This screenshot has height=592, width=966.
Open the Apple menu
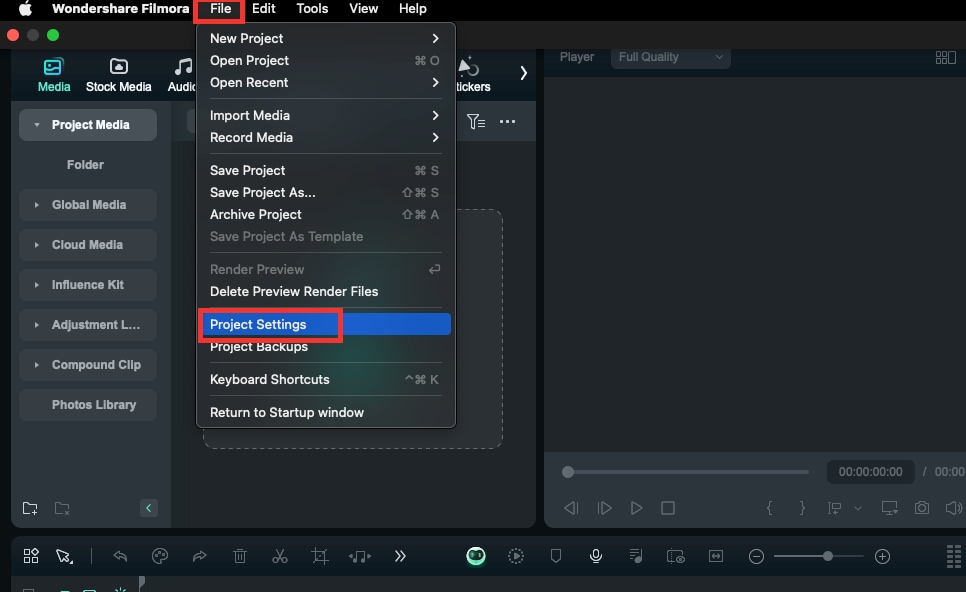25,9
